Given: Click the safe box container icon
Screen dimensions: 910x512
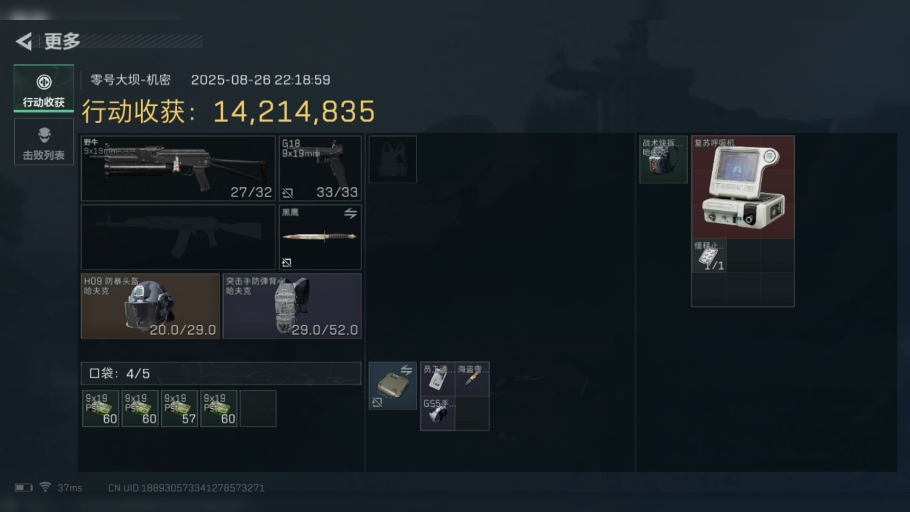Looking at the screenshot, I should click(x=392, y=385).
